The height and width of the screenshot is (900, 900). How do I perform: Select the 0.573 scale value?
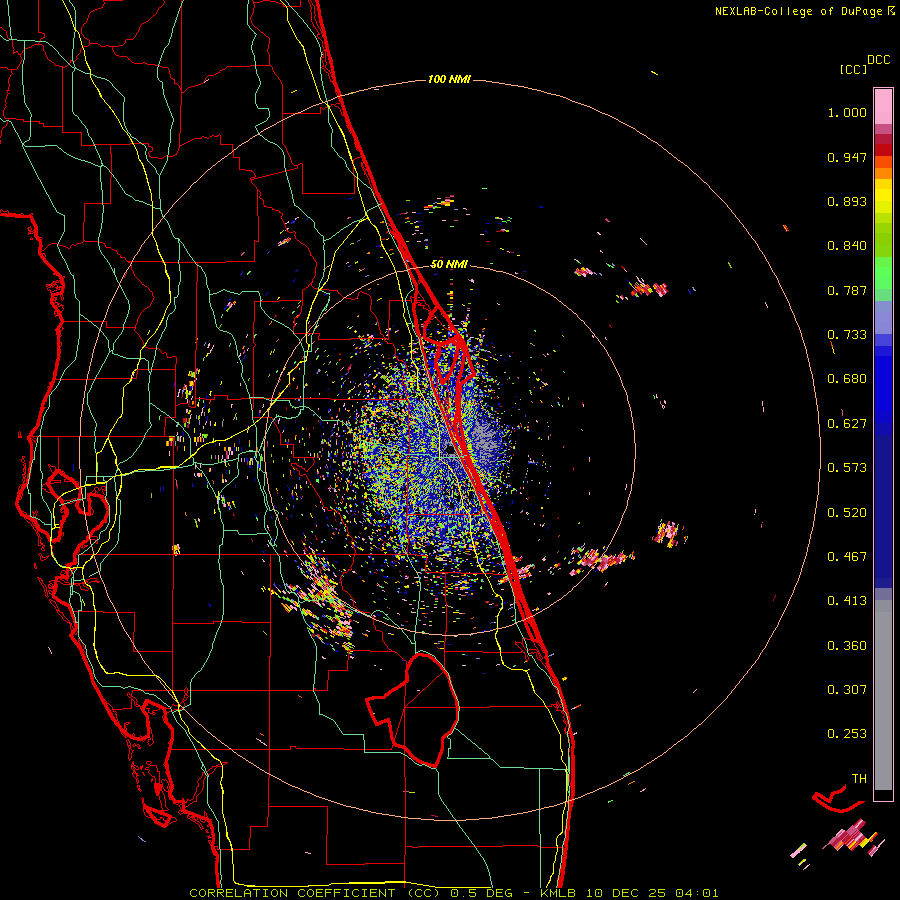[847, 468]
